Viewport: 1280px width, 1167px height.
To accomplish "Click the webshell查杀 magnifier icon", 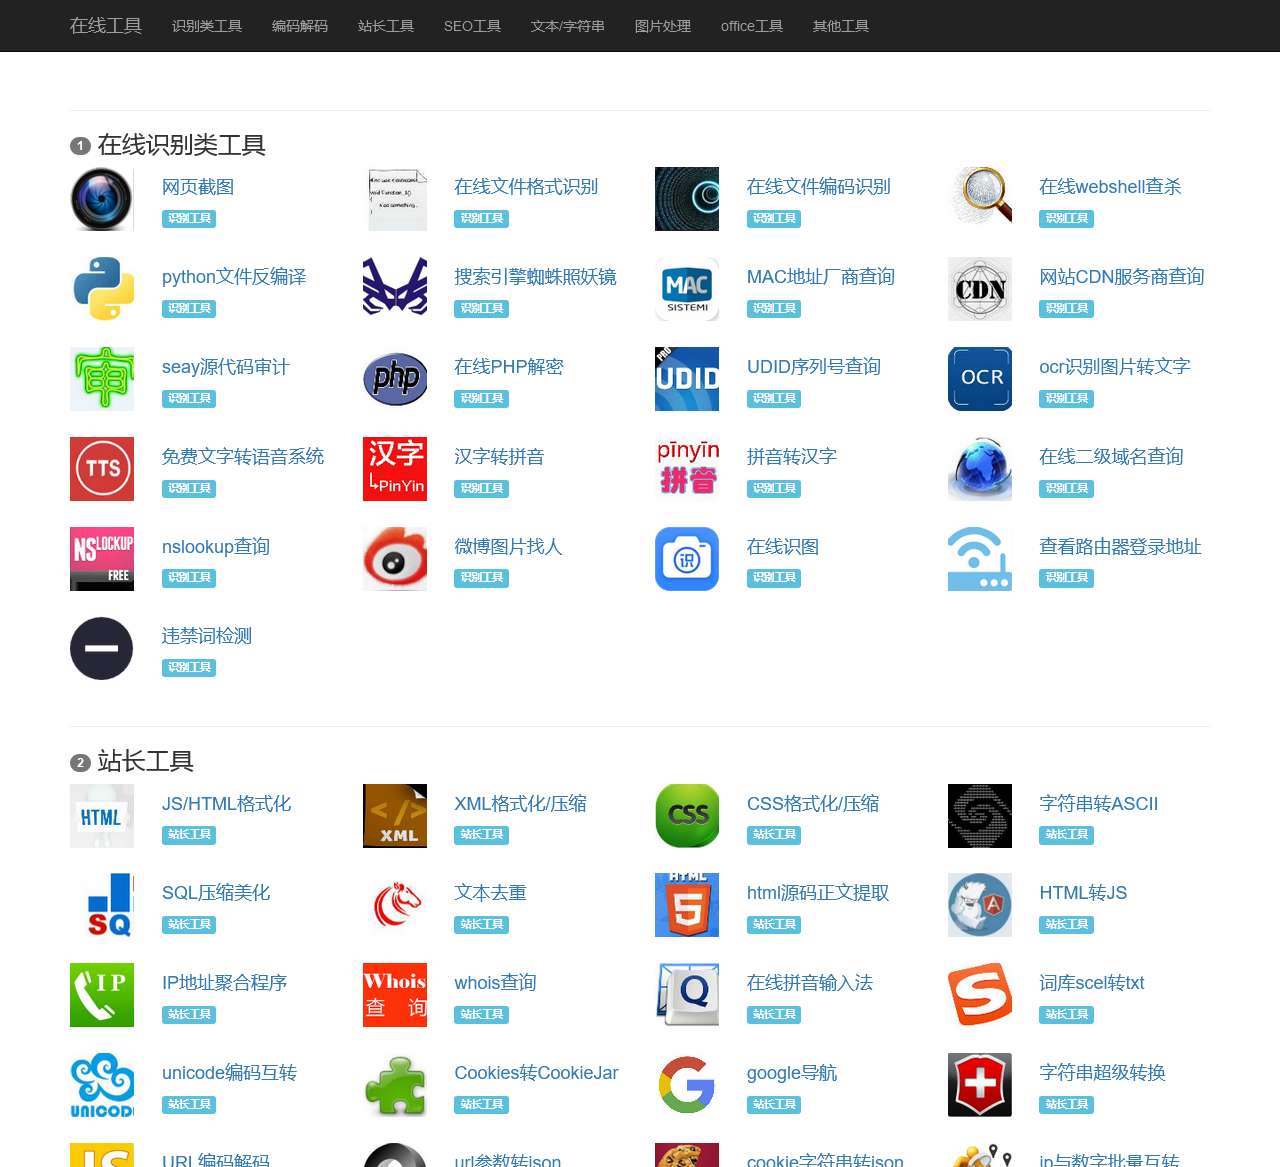I will (x=980, y=199).
